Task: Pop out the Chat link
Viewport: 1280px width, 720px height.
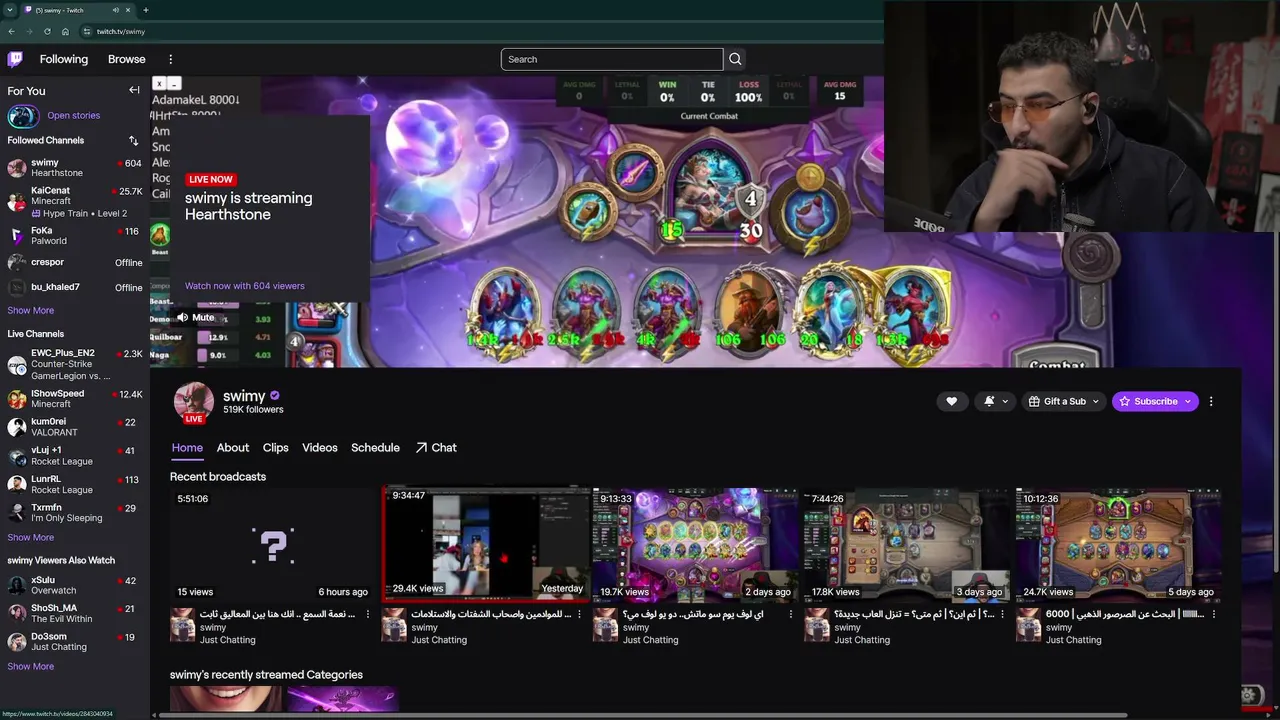Action: (x=436, y=448)
